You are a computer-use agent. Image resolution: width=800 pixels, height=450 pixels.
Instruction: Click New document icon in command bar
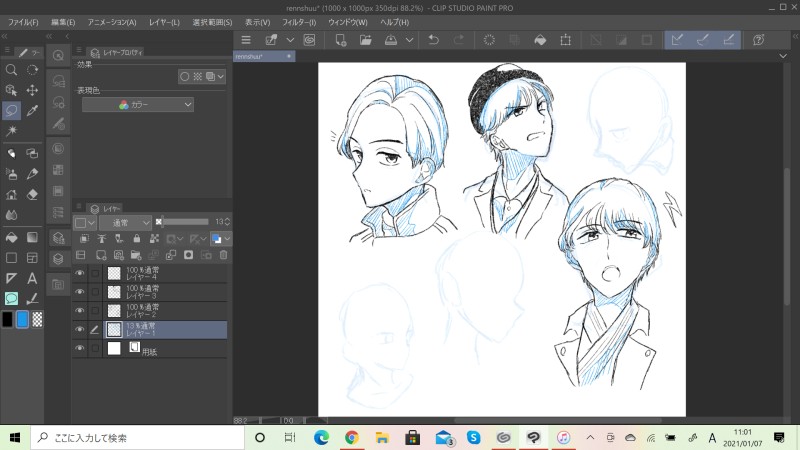coord(340,40)
